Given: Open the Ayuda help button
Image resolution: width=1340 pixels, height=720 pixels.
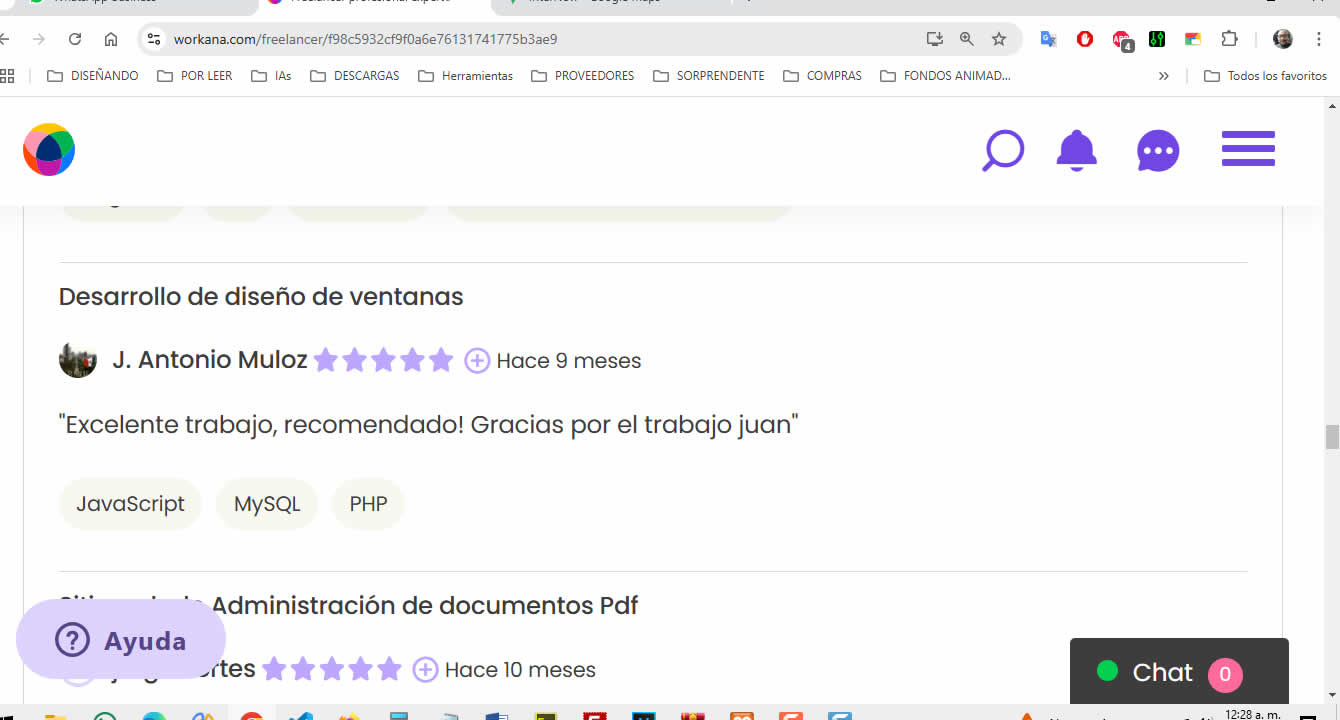Looking at the screenshot, I should point(121,641).
